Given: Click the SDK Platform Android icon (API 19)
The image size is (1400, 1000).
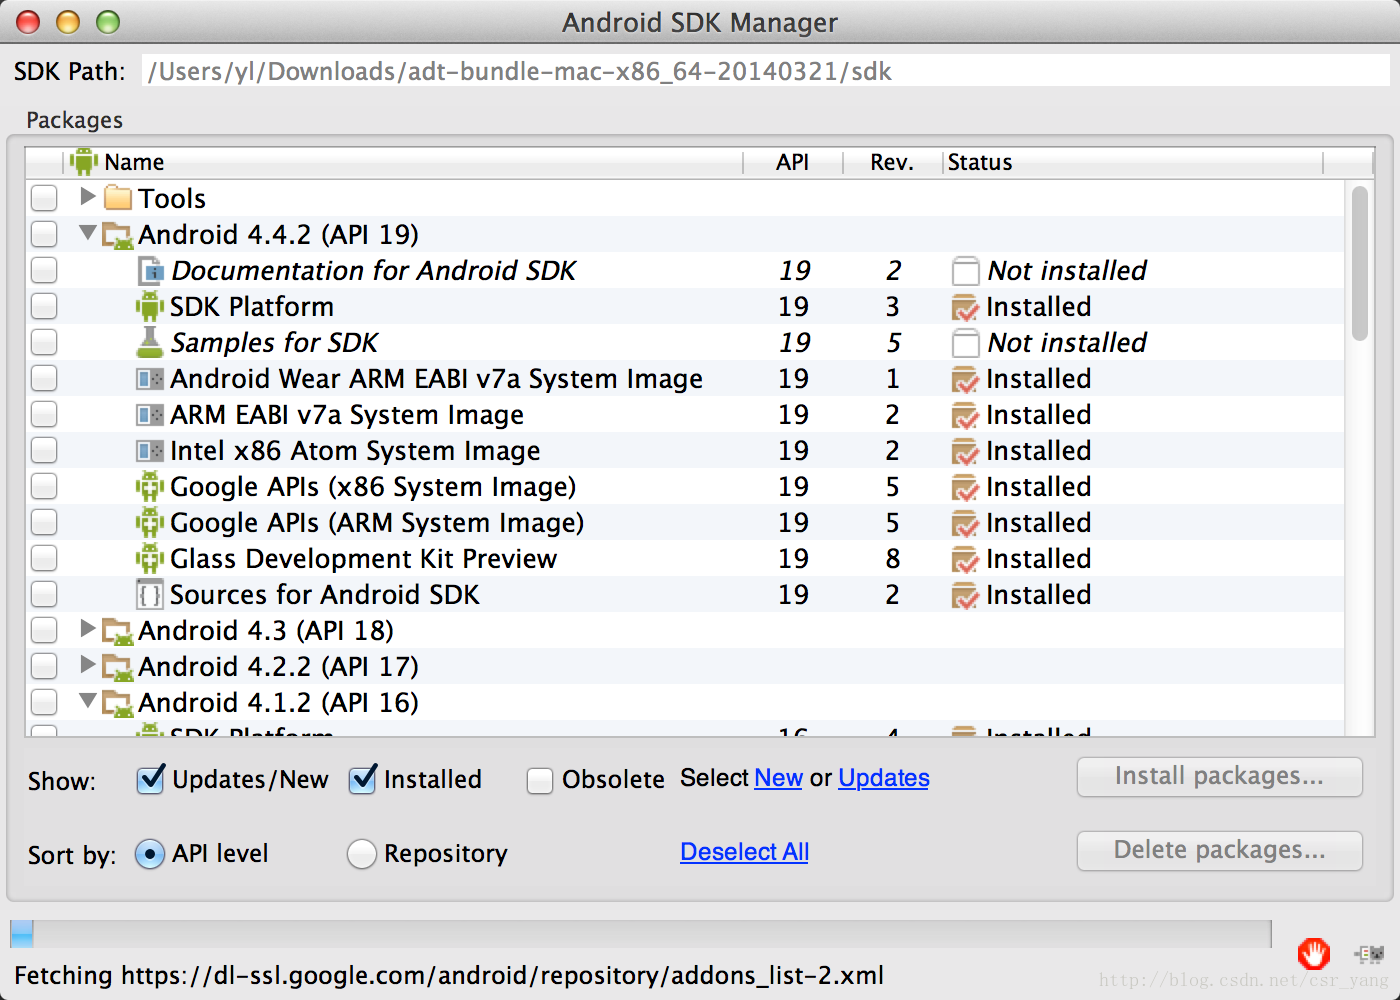Looking at the screenshot, I should pos(150,306).
